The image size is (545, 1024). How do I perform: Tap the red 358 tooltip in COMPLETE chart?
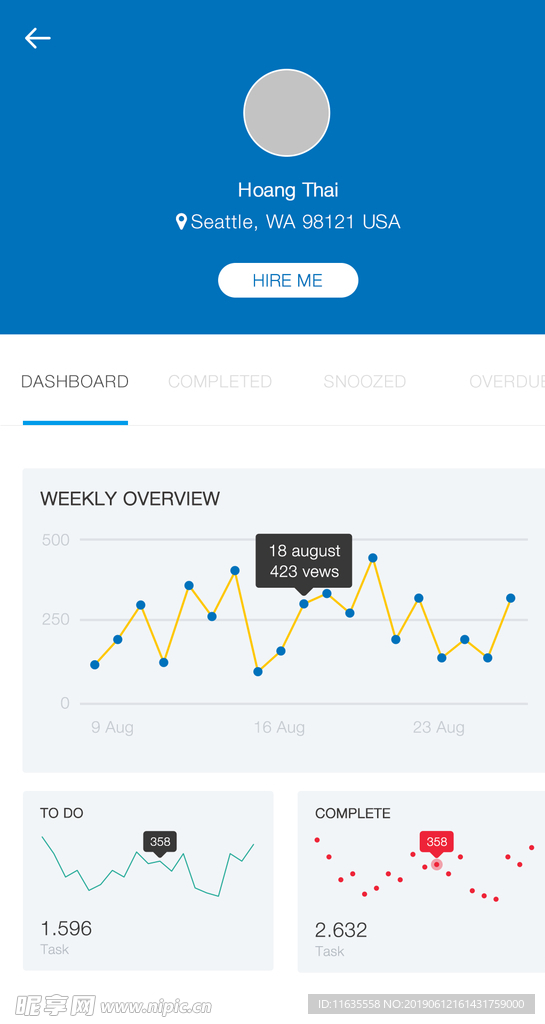point(437,842)
